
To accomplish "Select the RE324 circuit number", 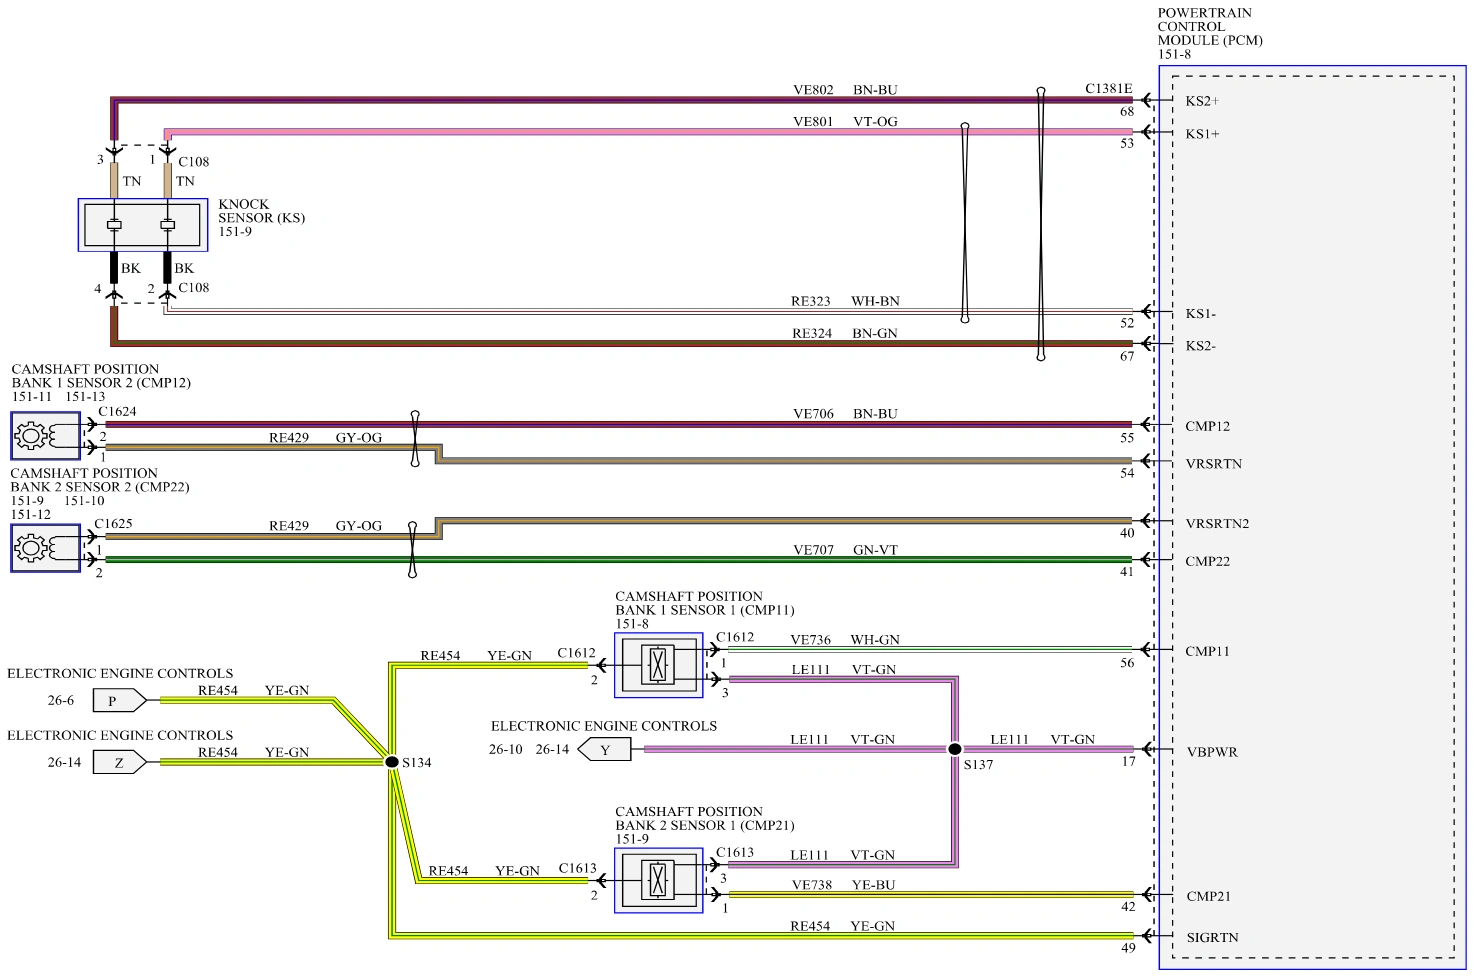I will tap(812, 334).
